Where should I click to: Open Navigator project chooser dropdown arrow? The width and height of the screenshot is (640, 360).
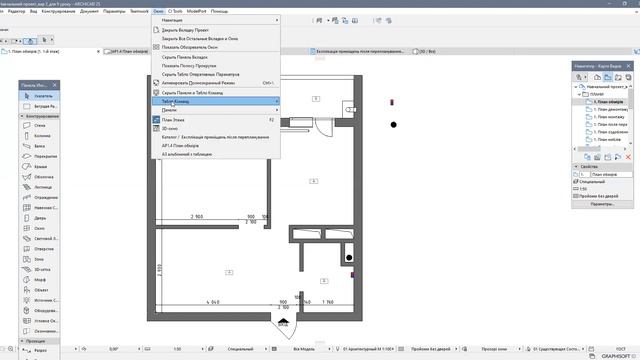[585, 77]
